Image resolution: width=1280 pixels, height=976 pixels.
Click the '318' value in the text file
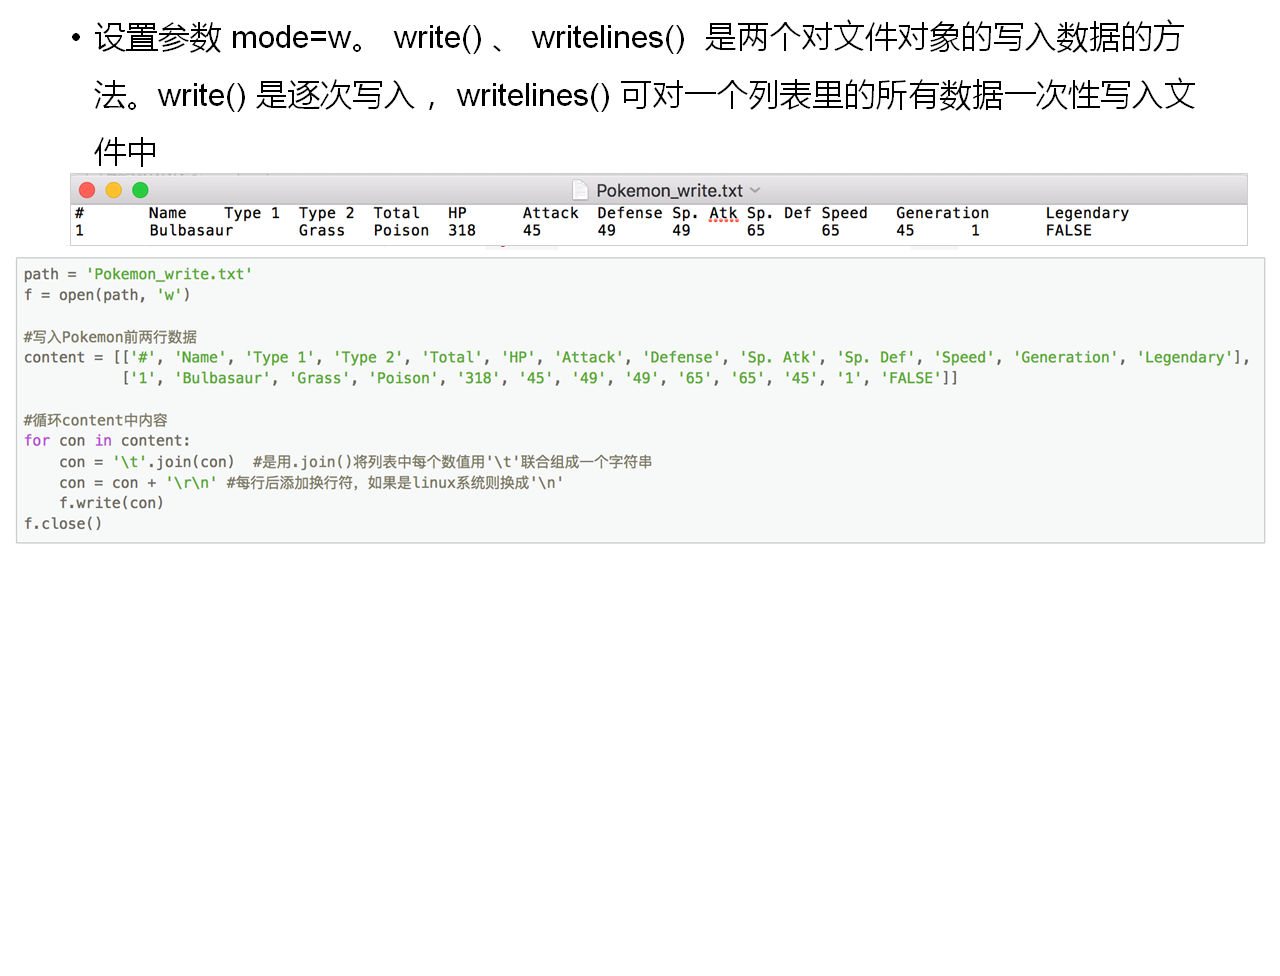[x=462, y=230]
